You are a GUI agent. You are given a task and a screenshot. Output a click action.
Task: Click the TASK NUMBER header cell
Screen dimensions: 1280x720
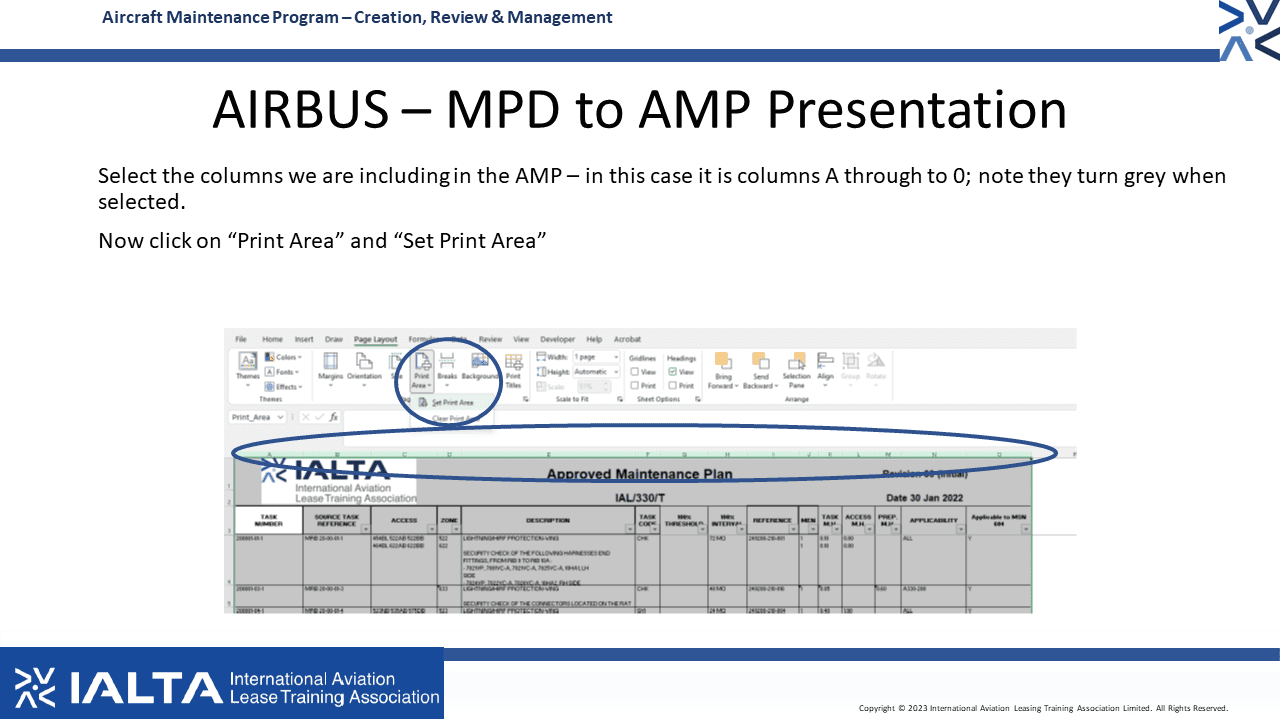[x=268, y=520]
